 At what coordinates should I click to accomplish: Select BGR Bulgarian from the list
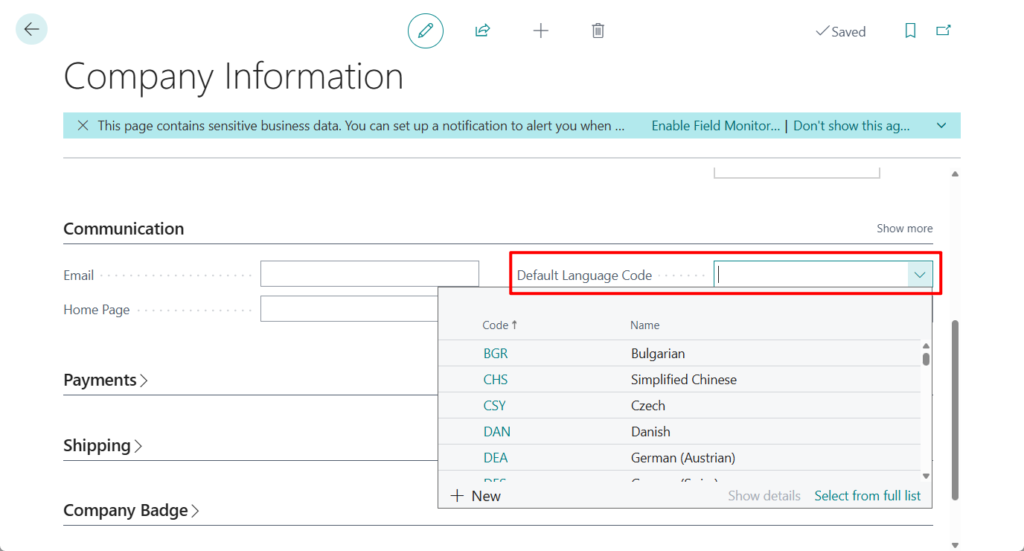495,354
